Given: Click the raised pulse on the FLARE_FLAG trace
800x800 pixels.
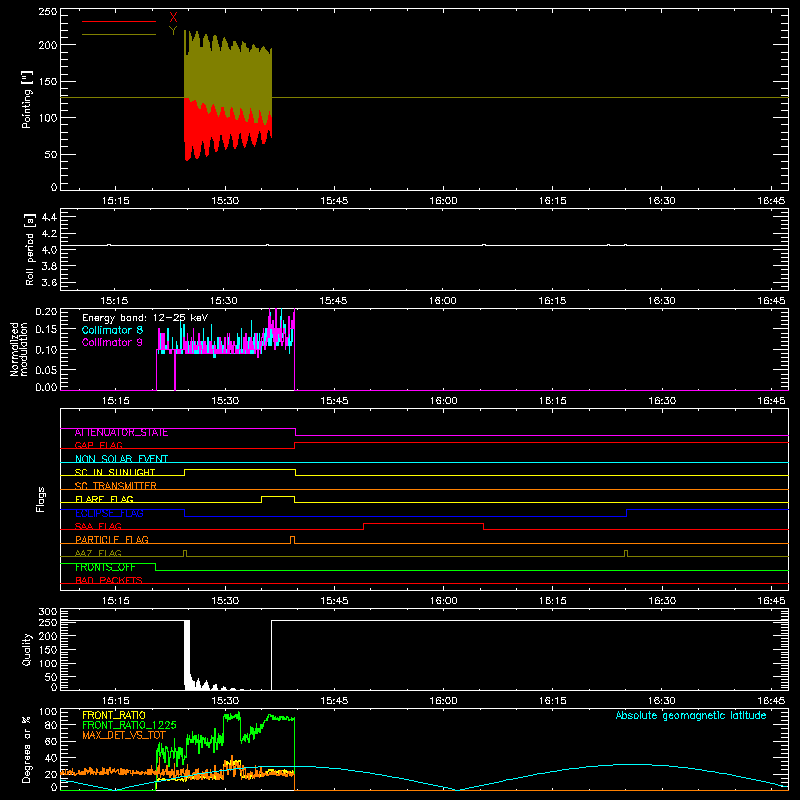Looking at the screenshot, I should click(278, 496).
